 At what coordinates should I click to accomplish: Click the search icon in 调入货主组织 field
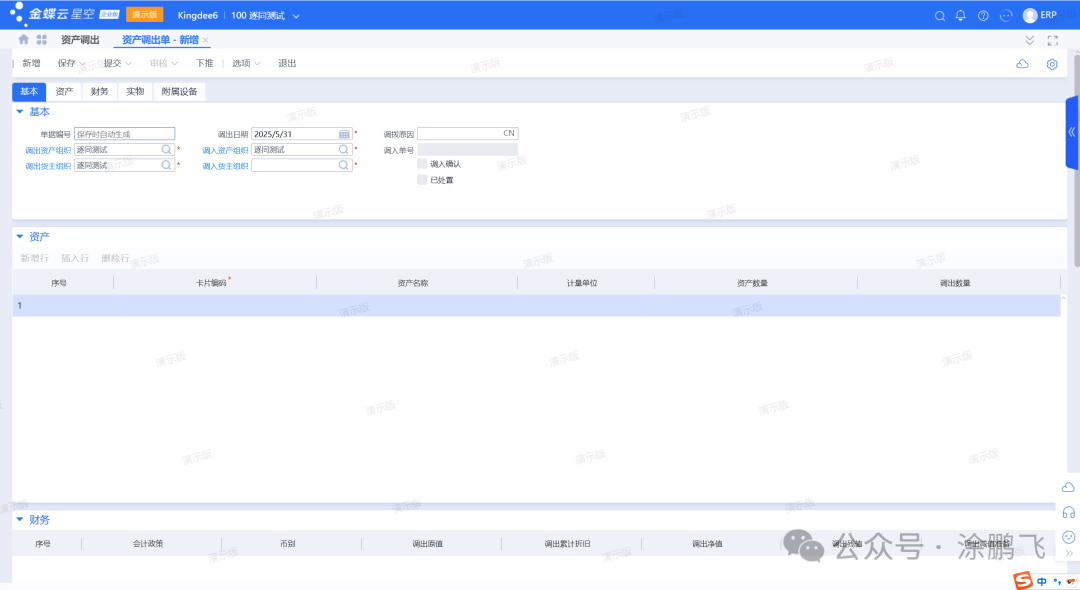pyautogui.click(x=344, y=166)
